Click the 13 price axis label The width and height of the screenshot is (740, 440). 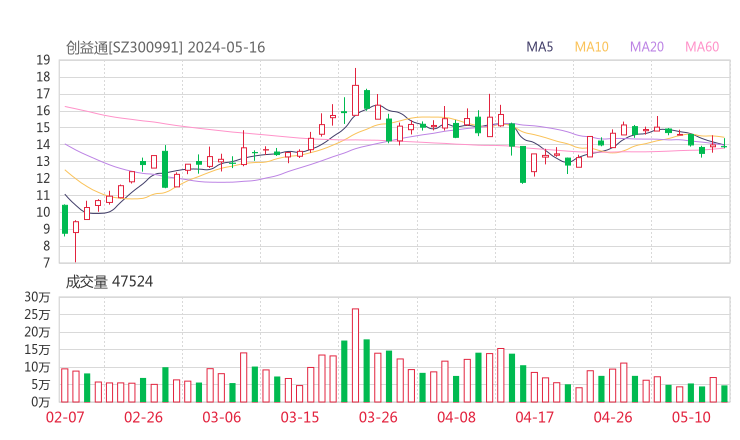43,161
